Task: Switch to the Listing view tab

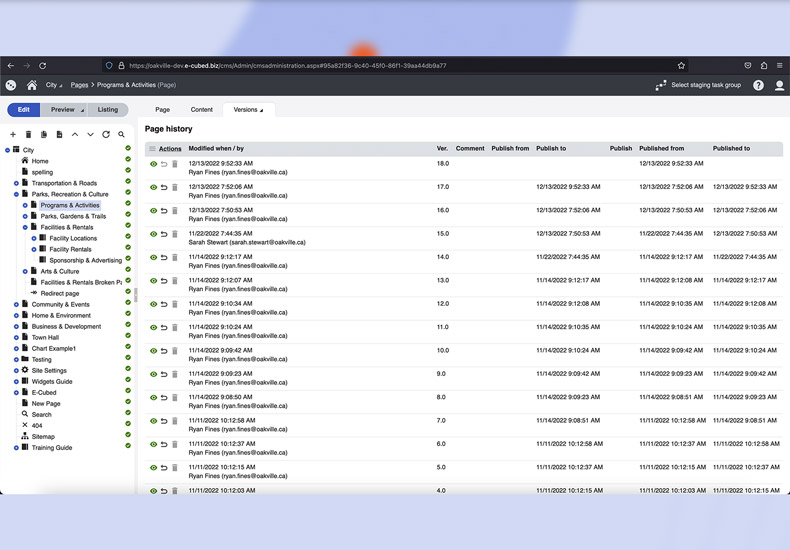Action: [x=107, y=110]
